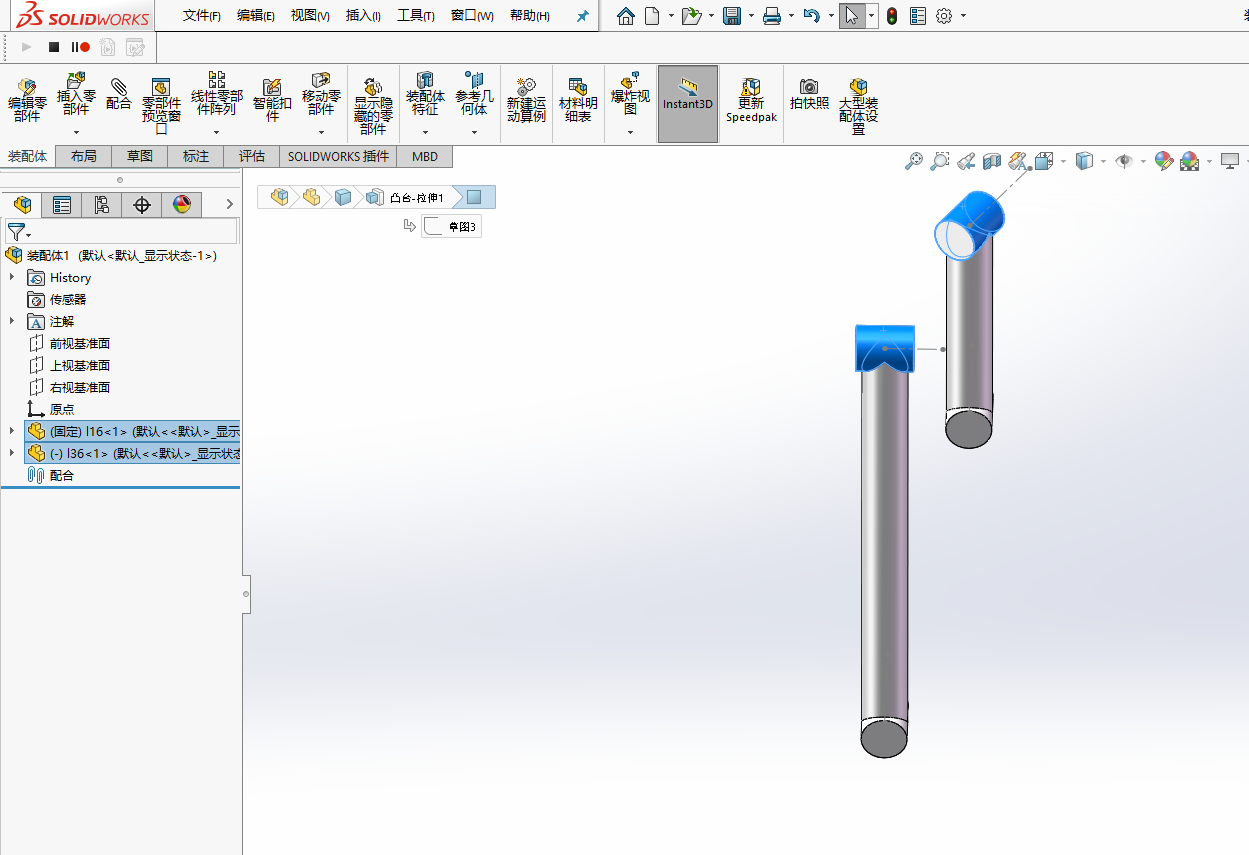Take a snapshot with 拍快照
The image size is (1249, 855).
809,95
